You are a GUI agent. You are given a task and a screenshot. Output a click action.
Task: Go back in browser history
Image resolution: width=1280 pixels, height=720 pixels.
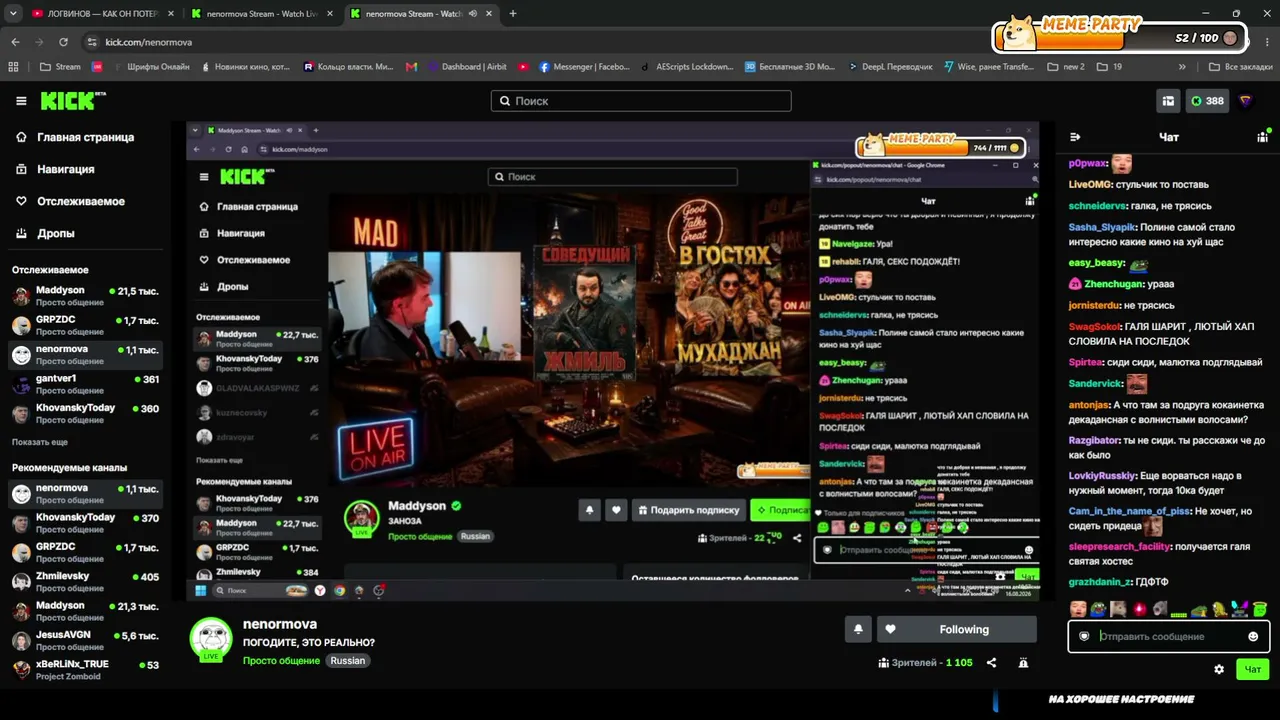[16, 42]
